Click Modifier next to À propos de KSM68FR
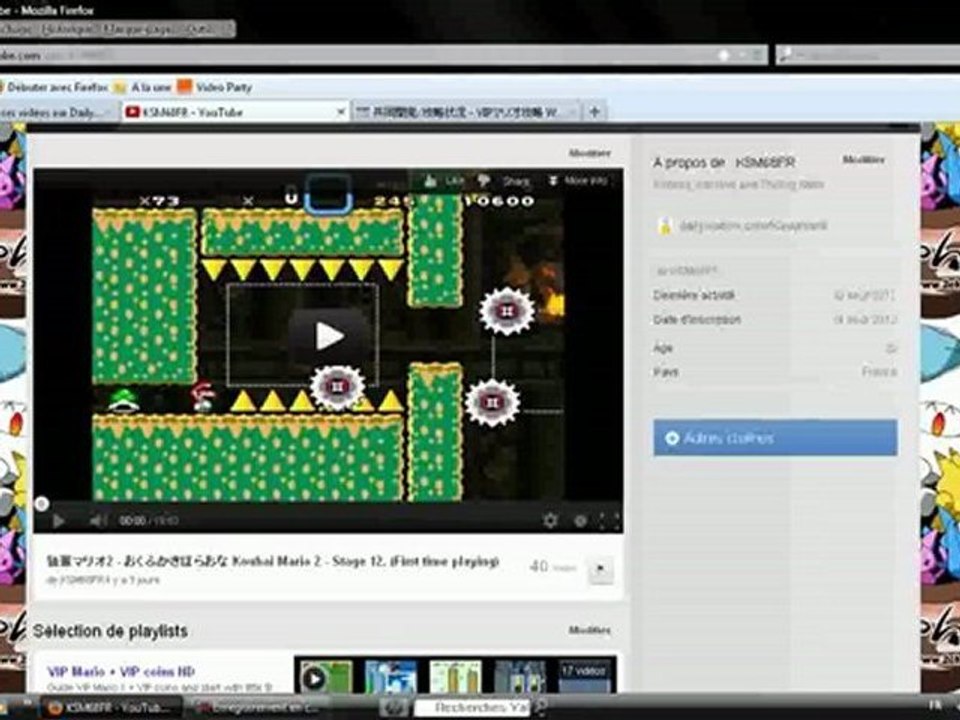This screenshot has height=720, width=960. point(863,160)
